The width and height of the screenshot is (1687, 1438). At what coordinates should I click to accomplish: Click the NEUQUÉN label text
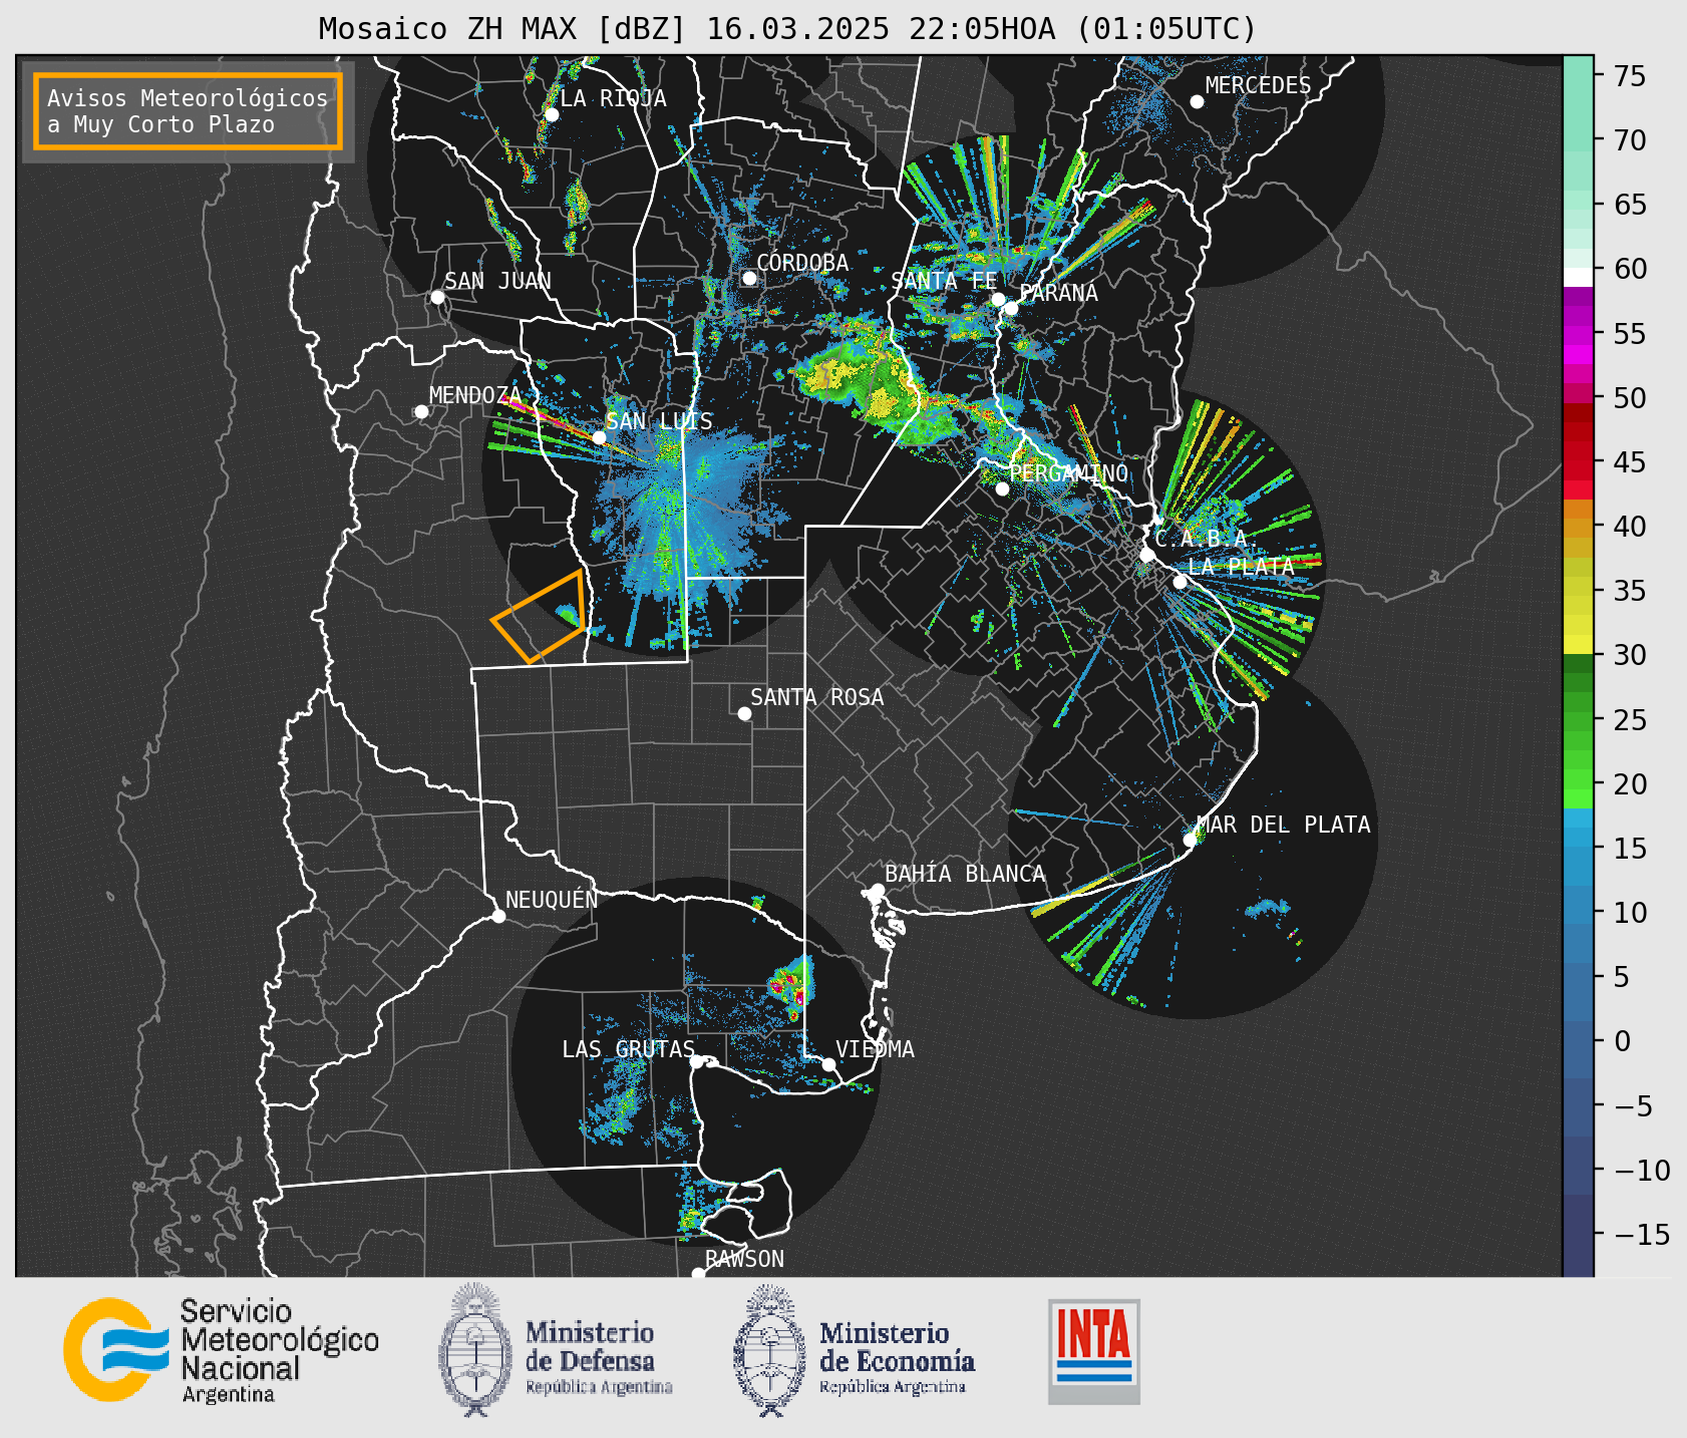[551, 900]
